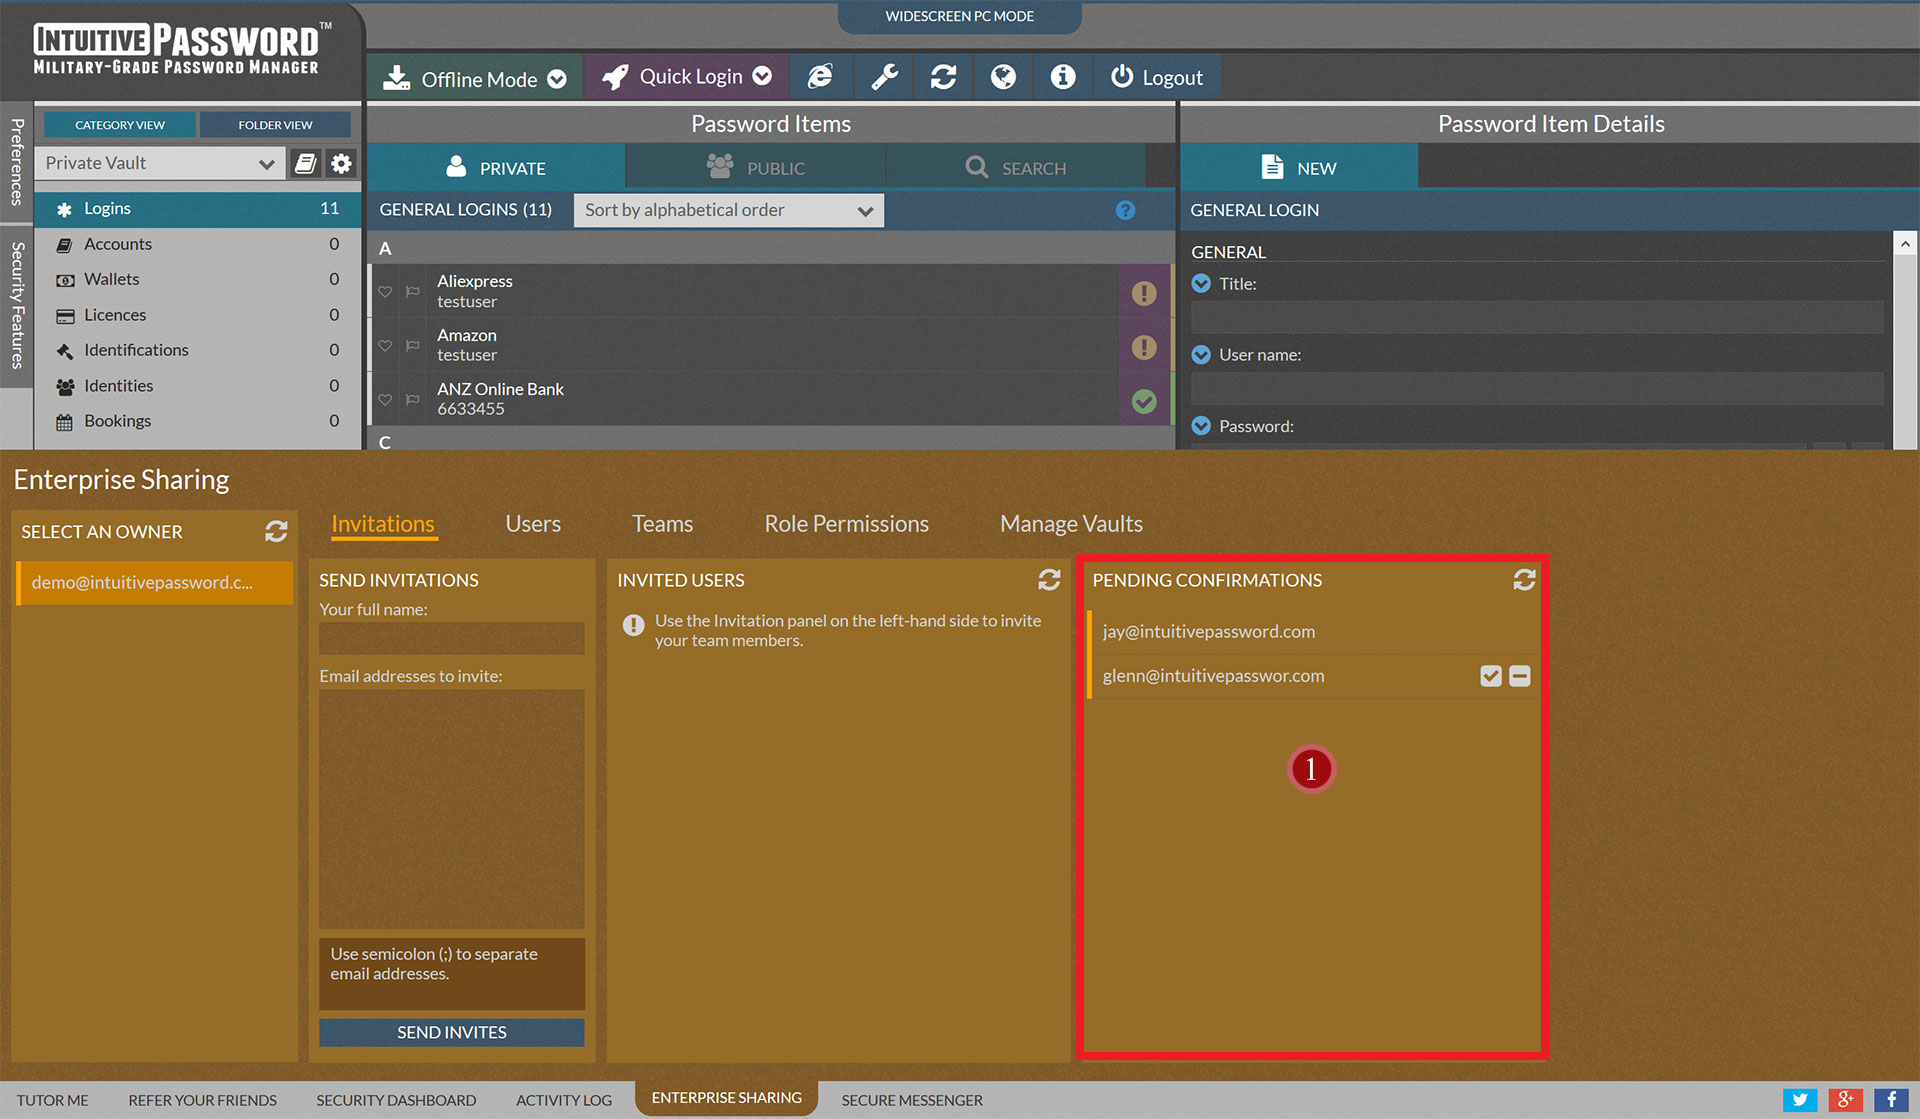Open the globe icon in top toolbar
The image size is (1920, 1119).
point(1003,77)
